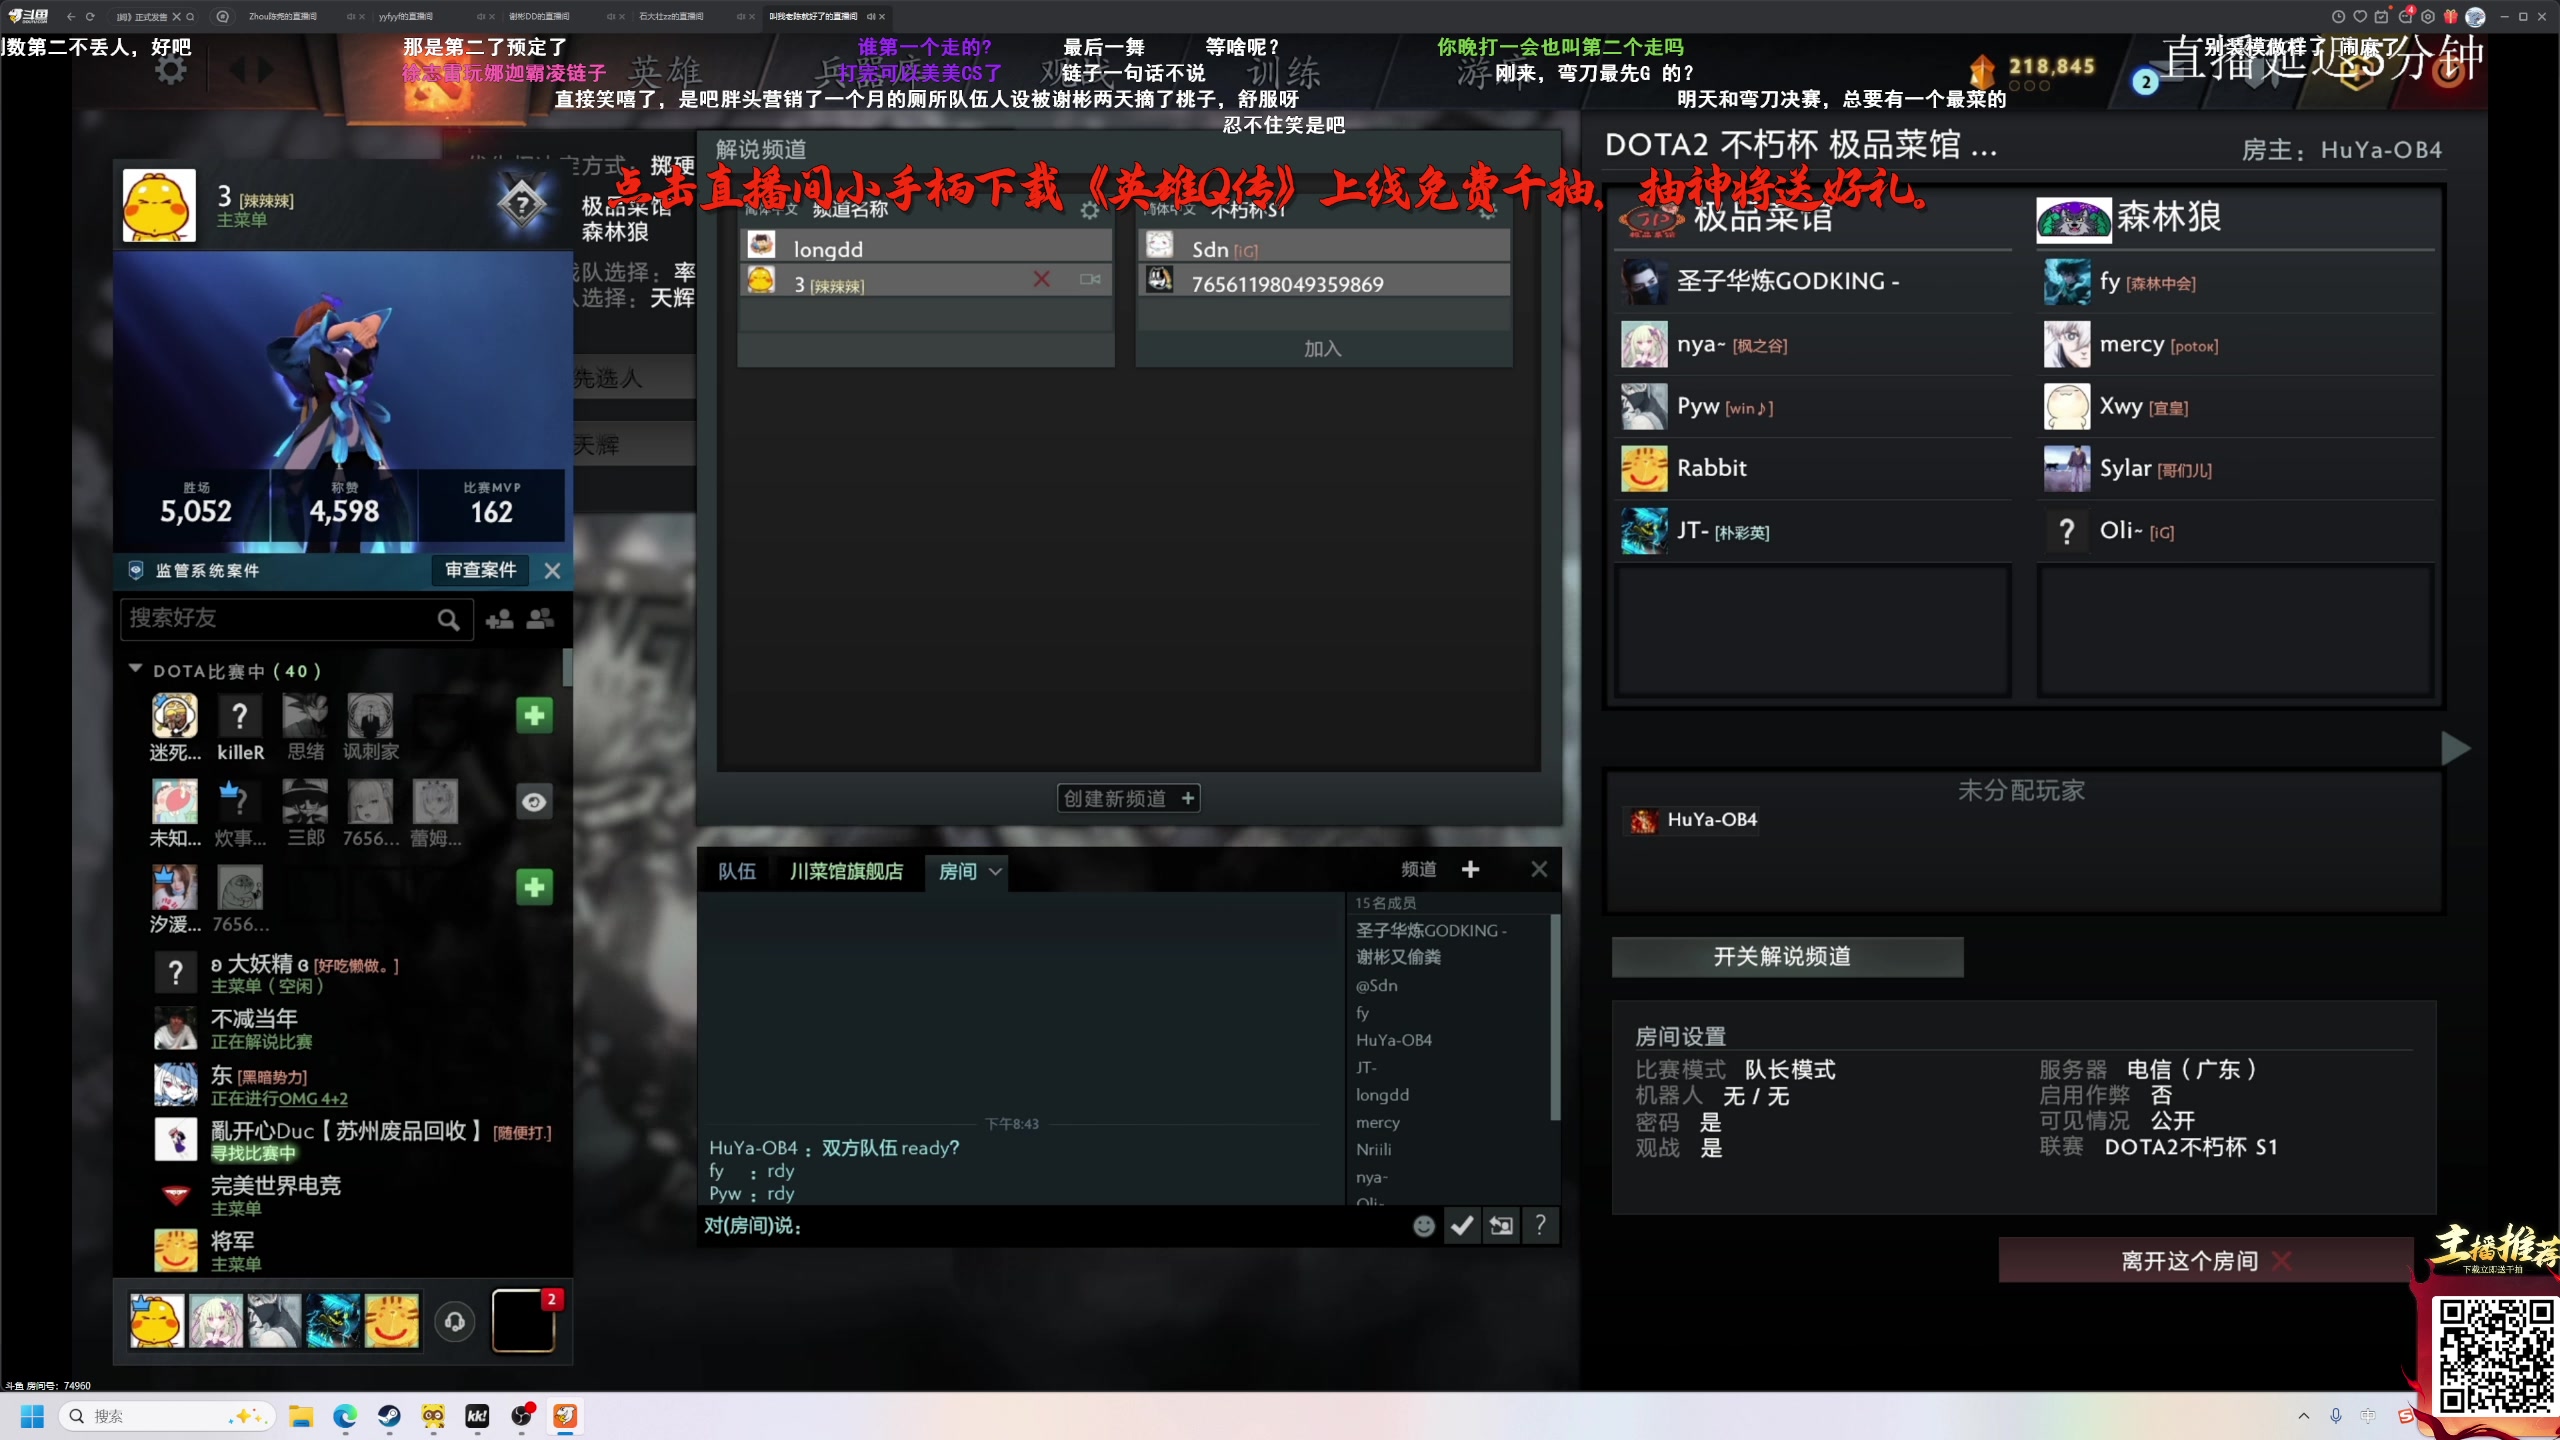Viewport: 2560px width, 1440px height.
Task: Close the chat panel with X
Action: [x=1539, y=870]
